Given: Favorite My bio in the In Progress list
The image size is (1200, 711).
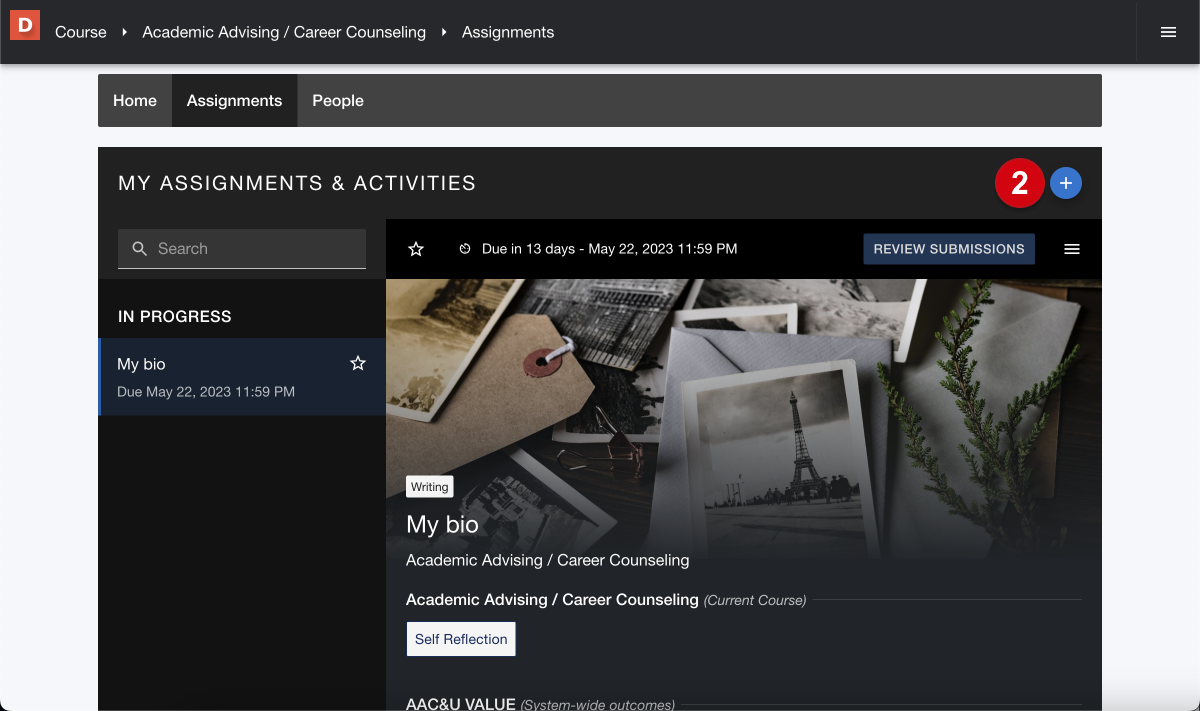Looking at the screenshot, I should (357, 363).
